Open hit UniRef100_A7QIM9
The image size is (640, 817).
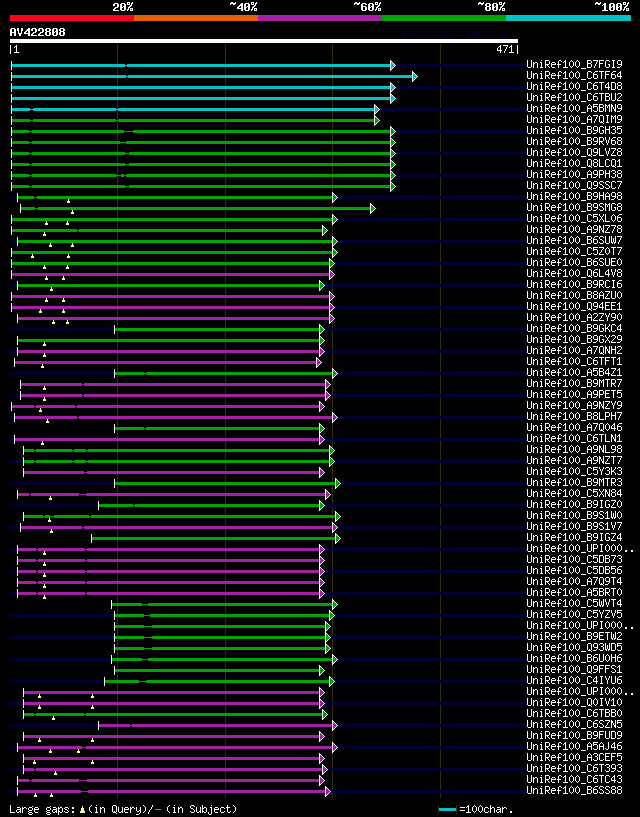click(574, 119)
